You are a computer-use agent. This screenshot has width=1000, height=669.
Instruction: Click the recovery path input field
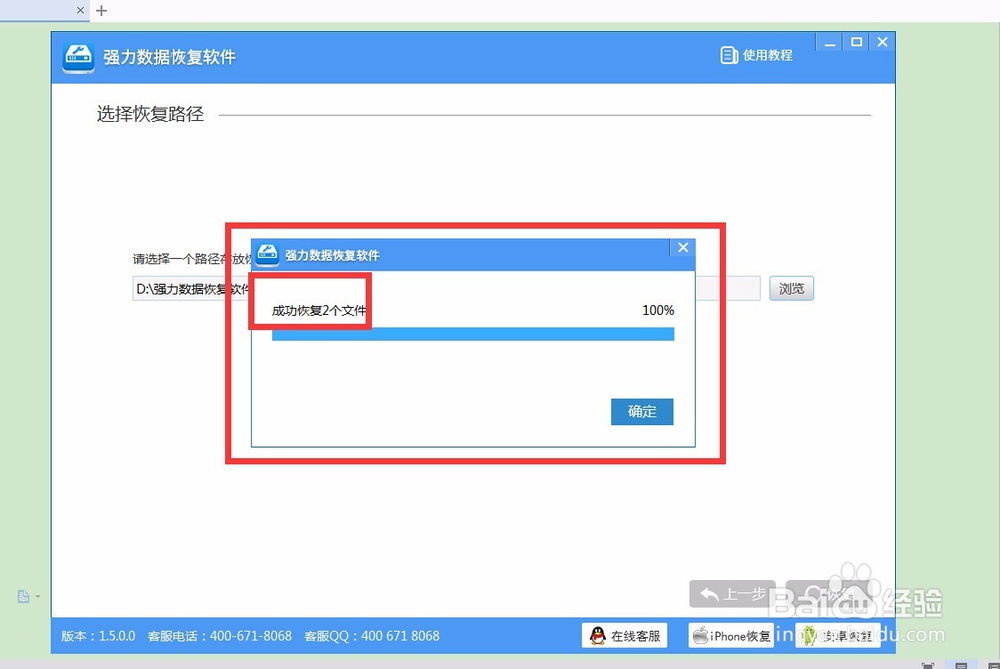tap(446, 289)
